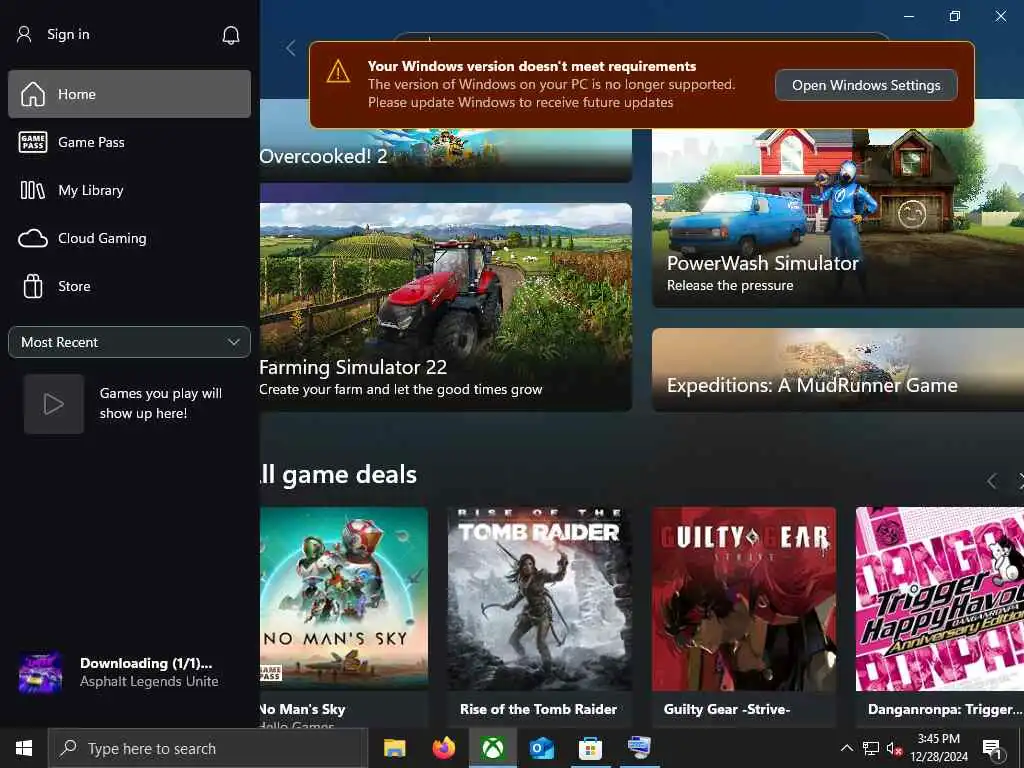Screen dimensions: 1024x768
Task: Open Farming Simulator 22 tile
Action: coord(445,307)
